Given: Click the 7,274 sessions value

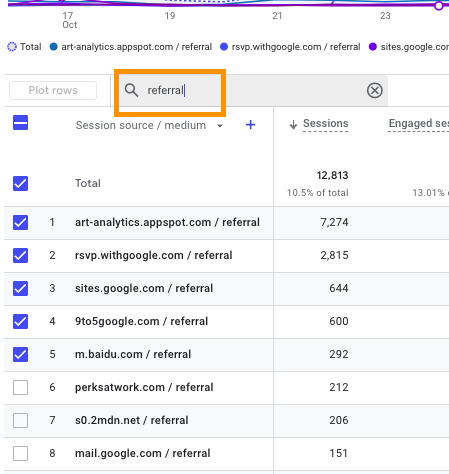Looking at the screenshot, I should (334, 222).
